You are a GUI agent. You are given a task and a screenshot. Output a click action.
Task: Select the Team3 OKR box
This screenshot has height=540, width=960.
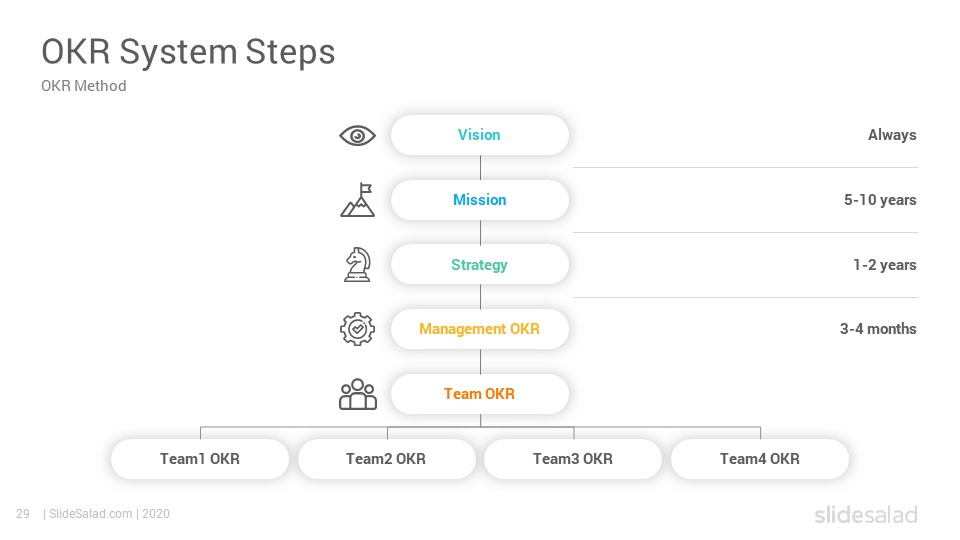click(x=573, y=459)
